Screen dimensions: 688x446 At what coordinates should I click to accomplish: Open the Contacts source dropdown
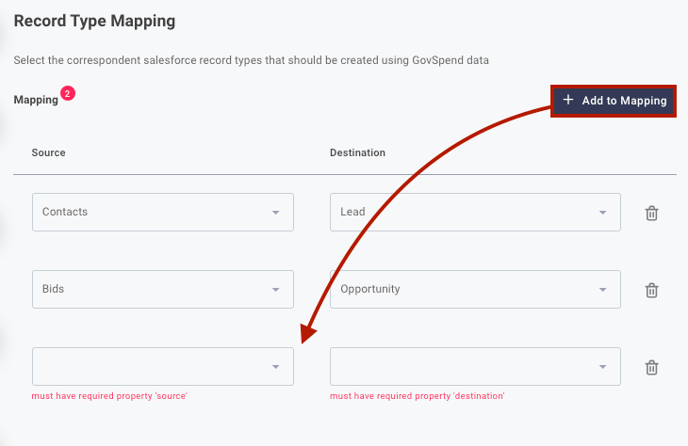(x=163, y=212)
